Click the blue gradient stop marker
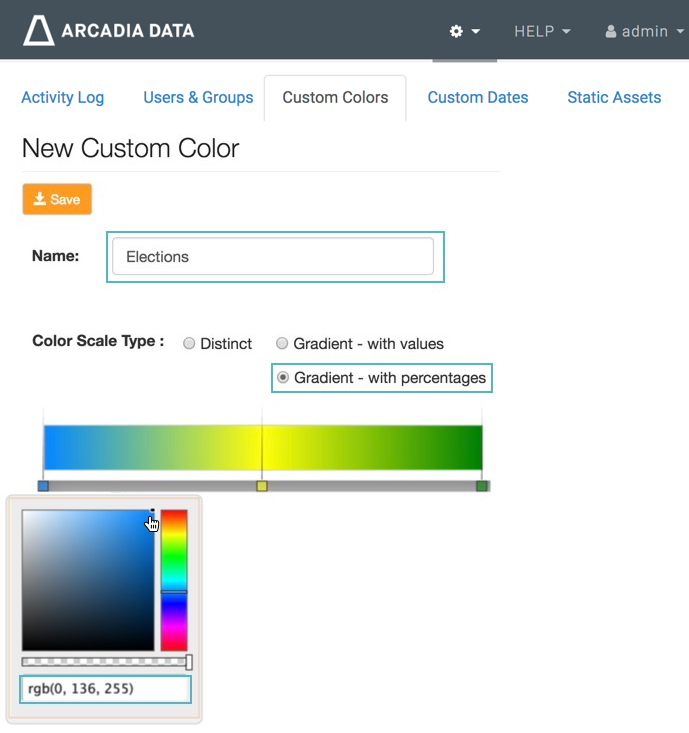The height and width of the screenshot is (733, 689). click(x=43, y=486)
